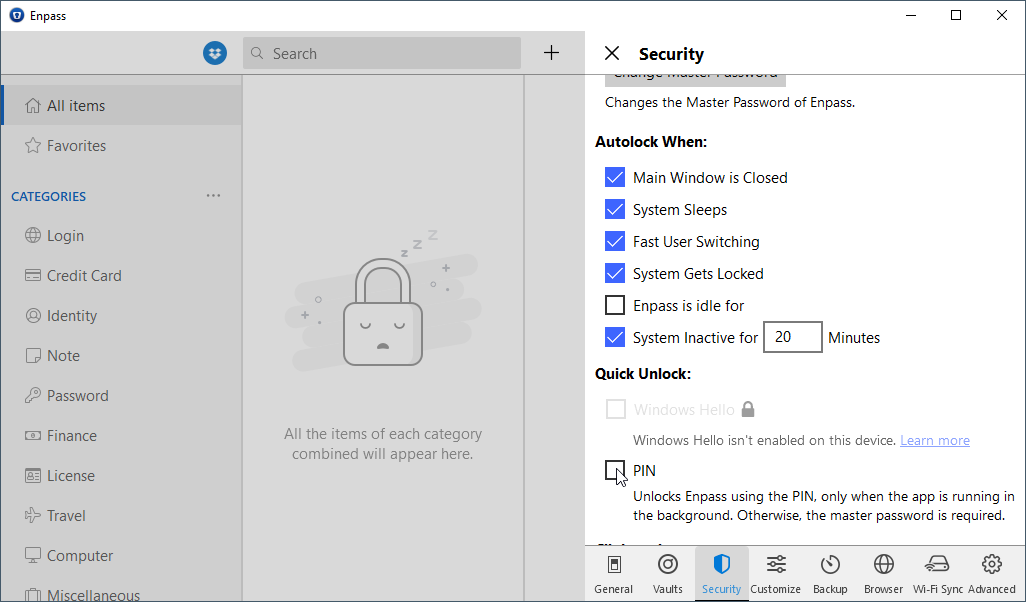The width and height of the screenshot is (1026, 602).
Task: Open the Advanced settings tab
Action: point(992,574)
